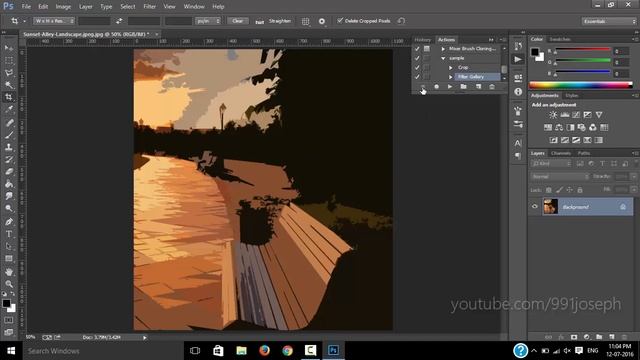Viewport: 640px width, 360px height.
Task: Stop recording in Actions panel
Action: click(x=423, y=87)
